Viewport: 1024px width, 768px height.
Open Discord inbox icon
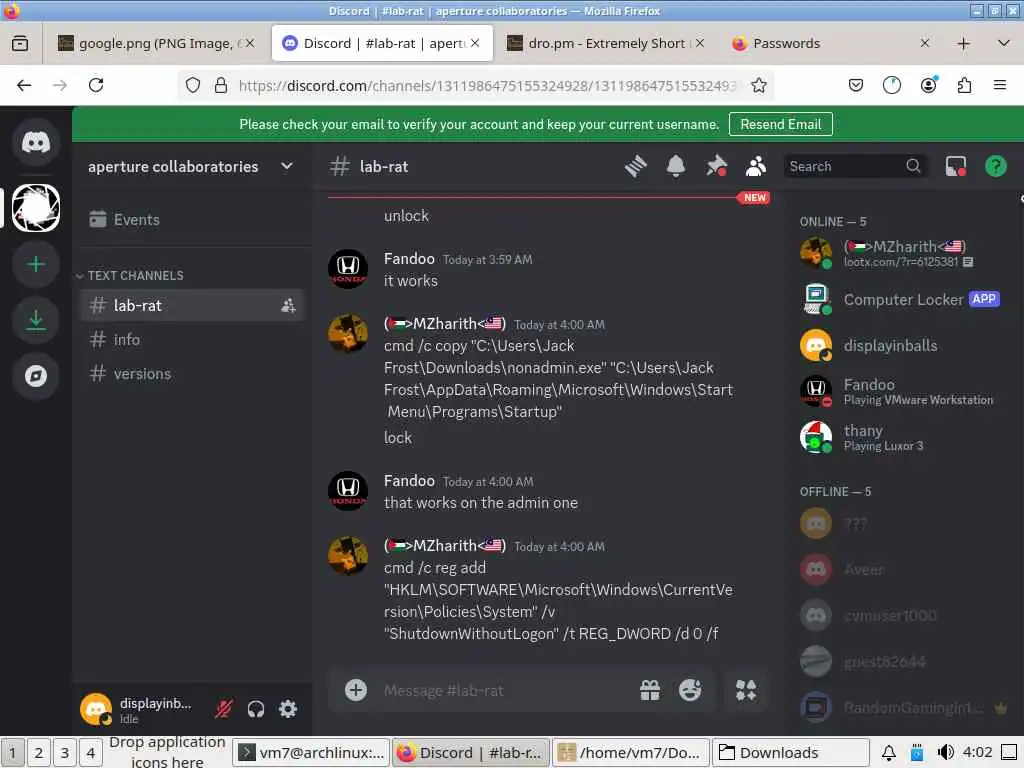(x=955, y=167)
